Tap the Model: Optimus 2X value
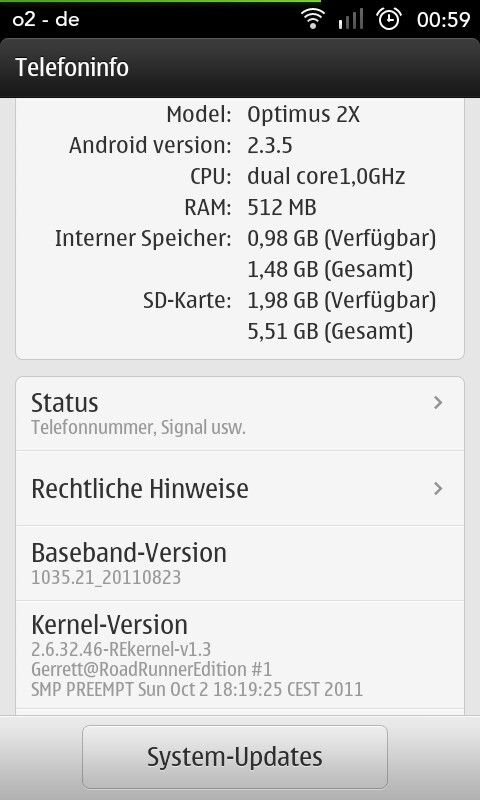 (304, 114)
